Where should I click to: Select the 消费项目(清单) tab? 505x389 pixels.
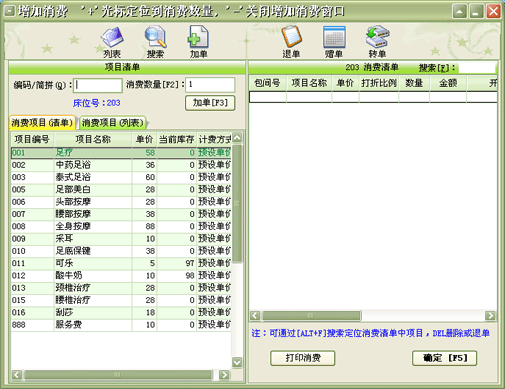42,123
